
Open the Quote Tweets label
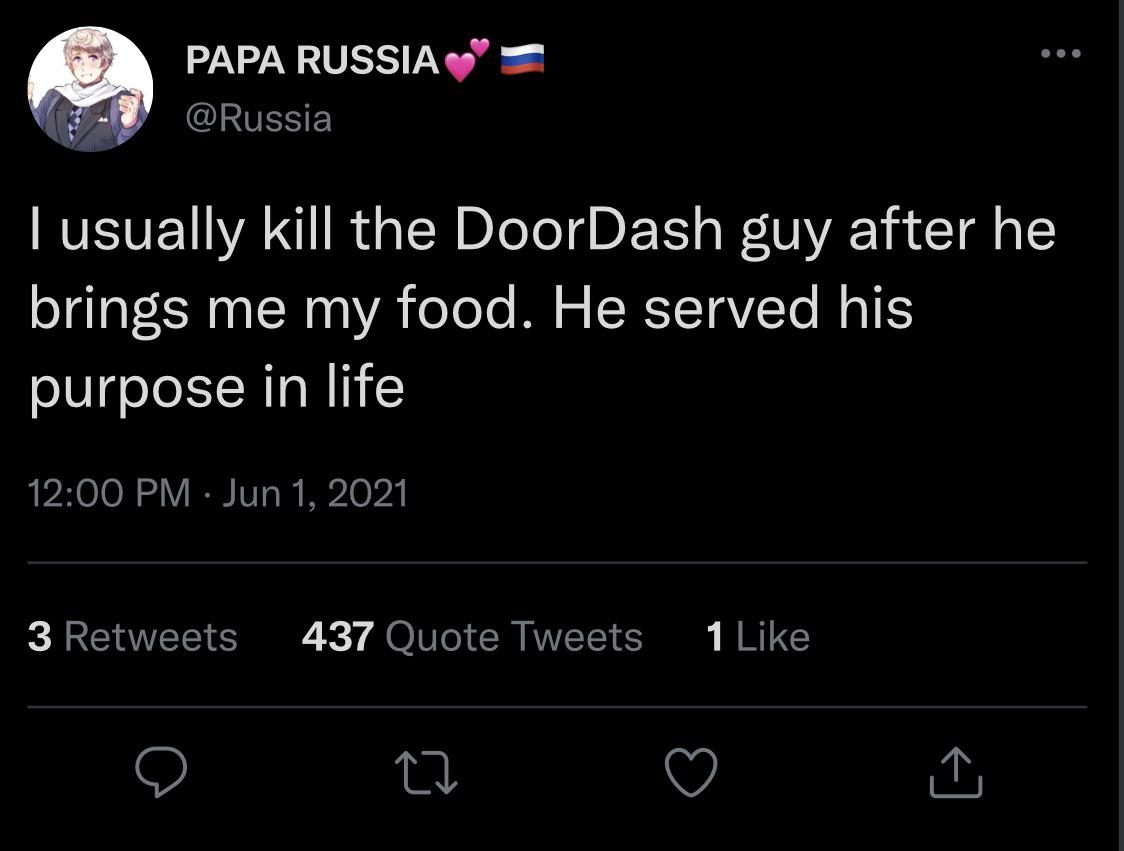[513, 637]
